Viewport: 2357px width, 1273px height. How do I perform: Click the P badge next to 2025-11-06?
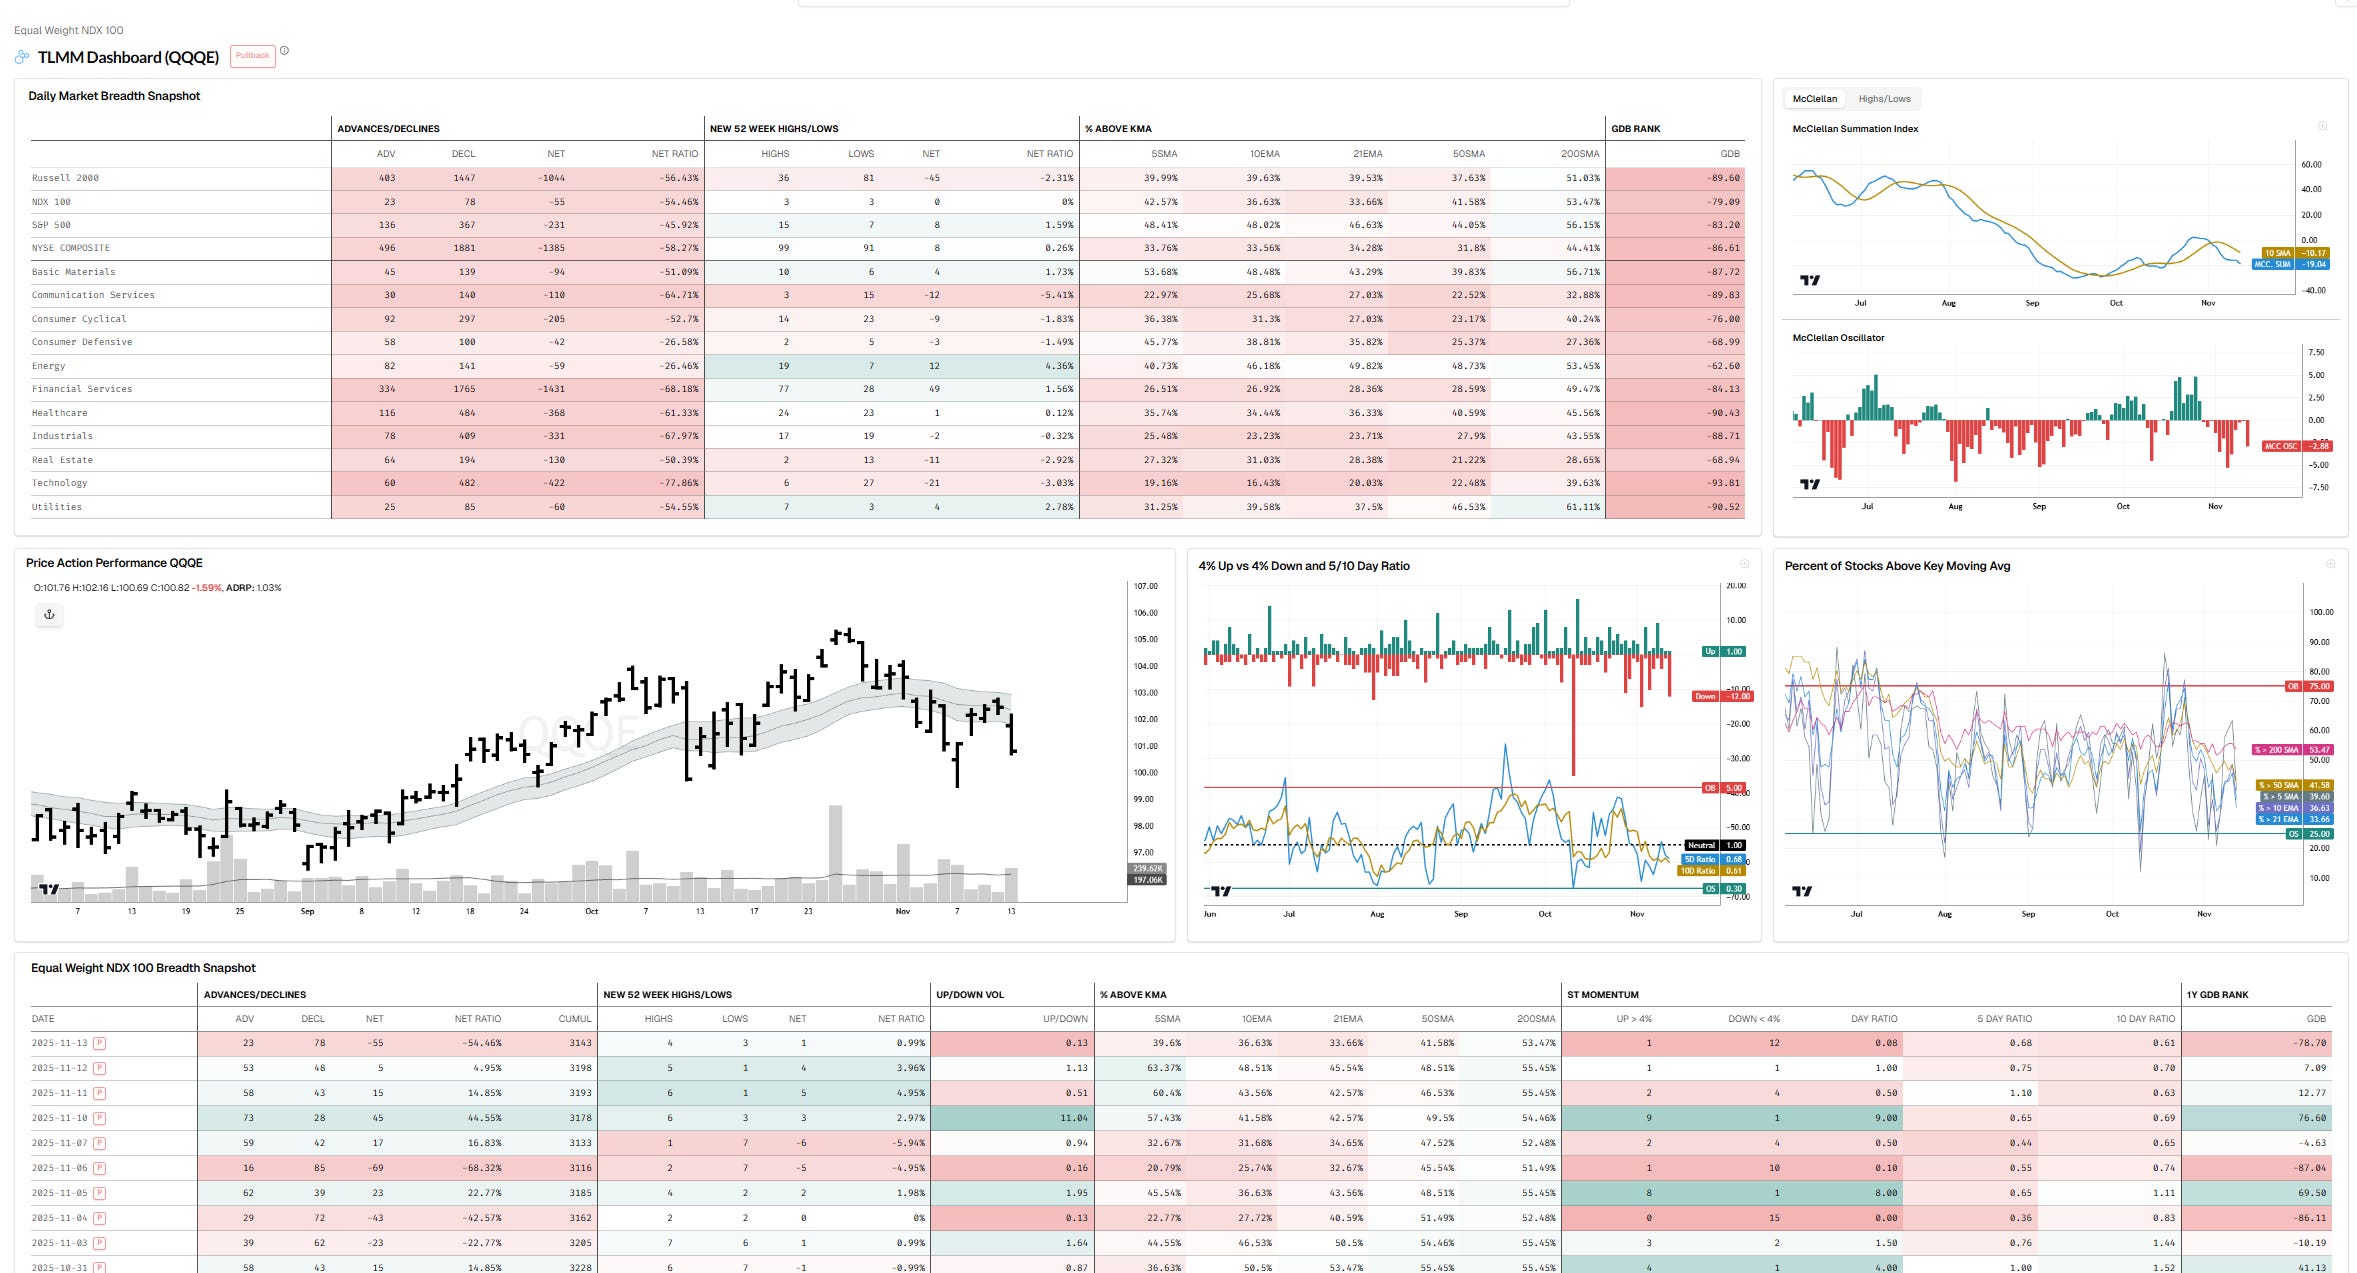coord(100,1168)
